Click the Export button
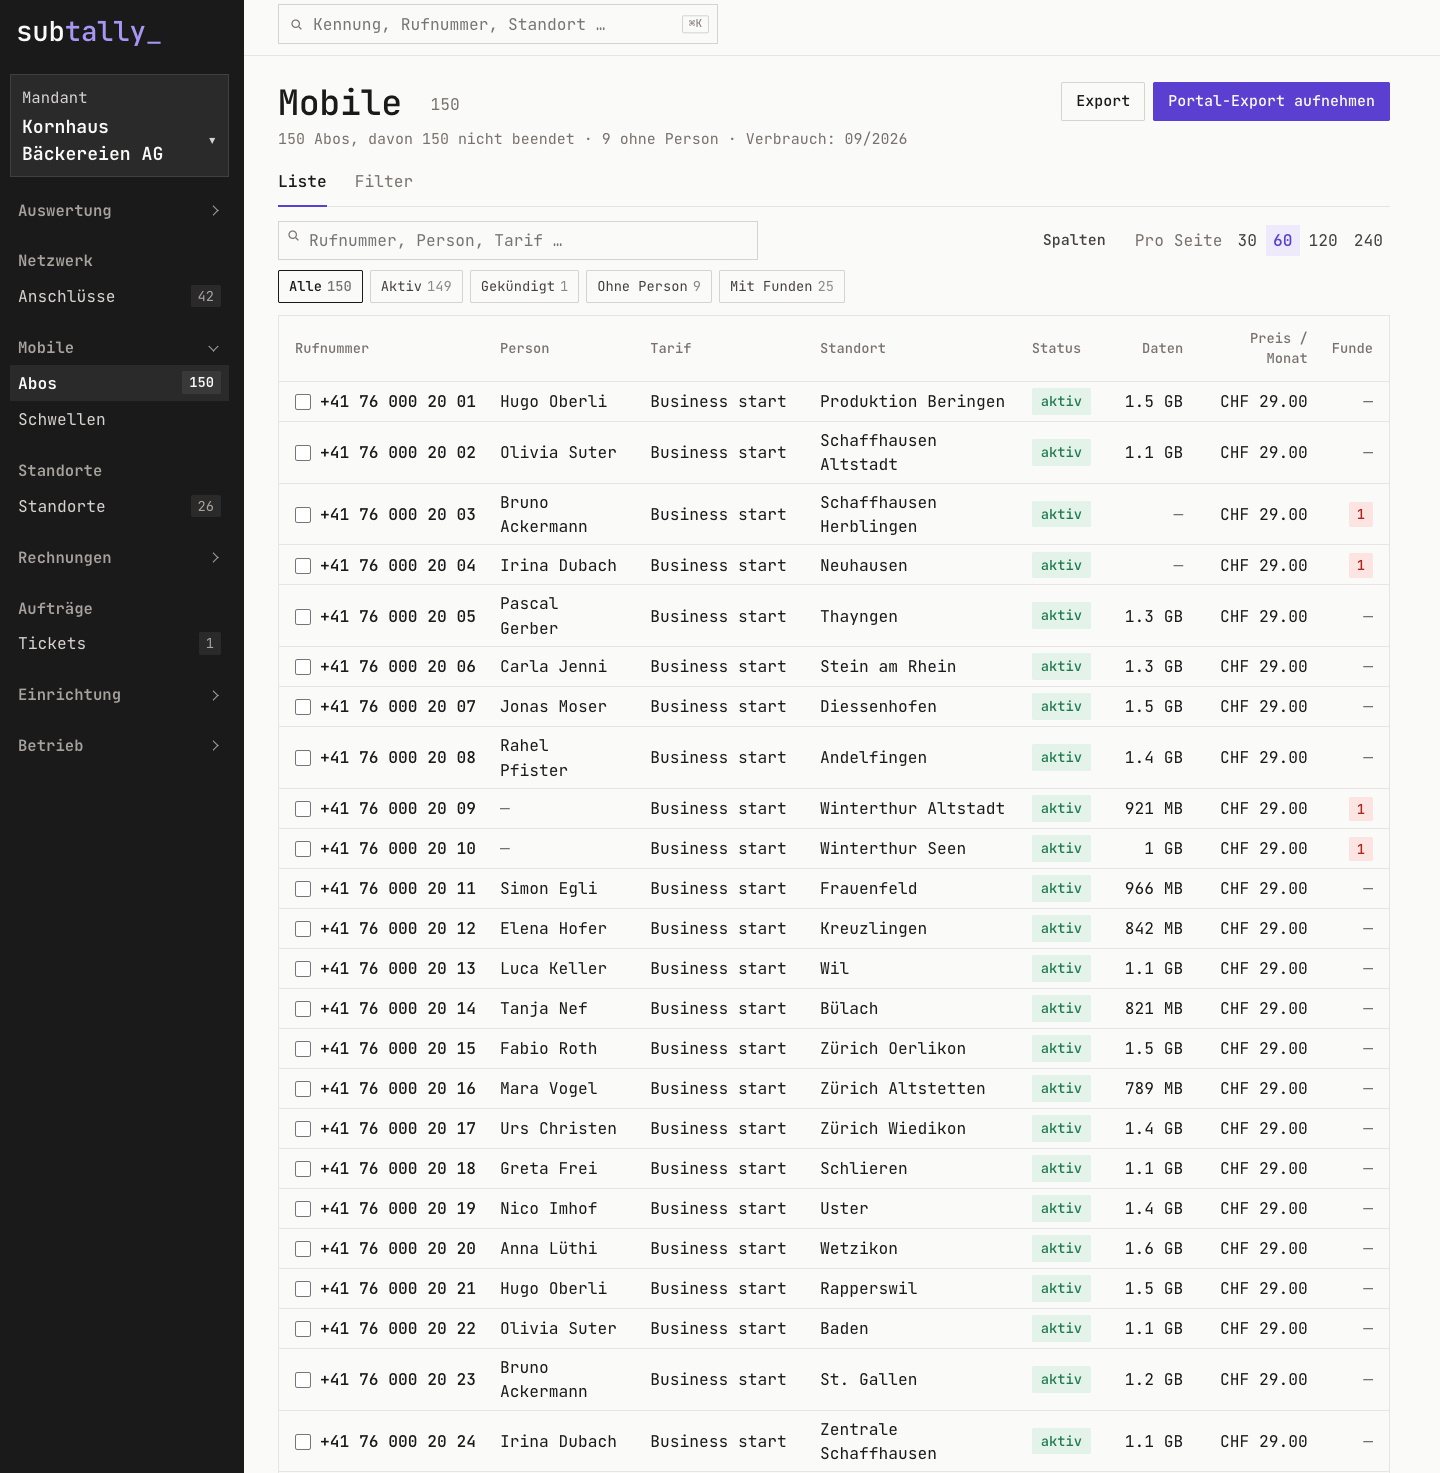Viewport: 1440px width, 1473px height. pyautogui.click(x=1102, y=101)
